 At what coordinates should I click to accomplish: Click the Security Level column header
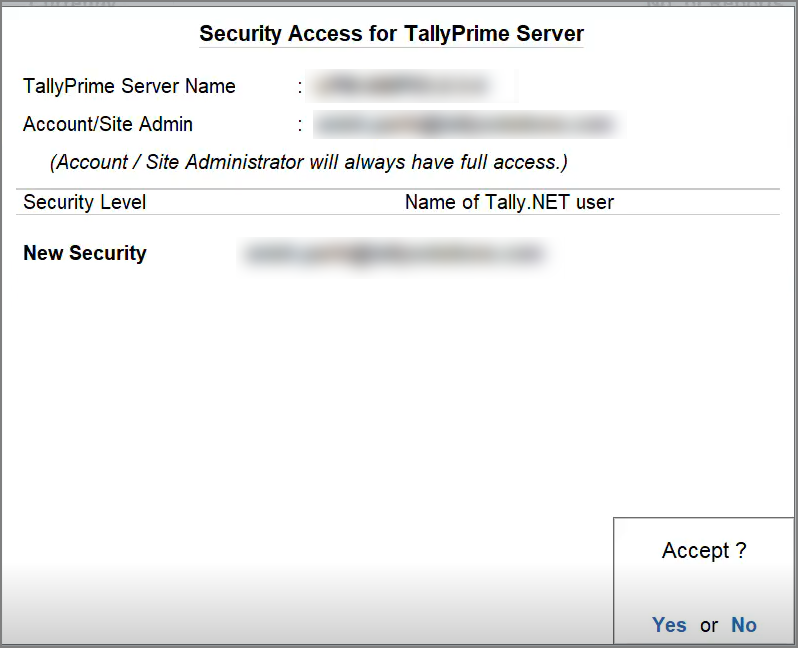[85, 202]
